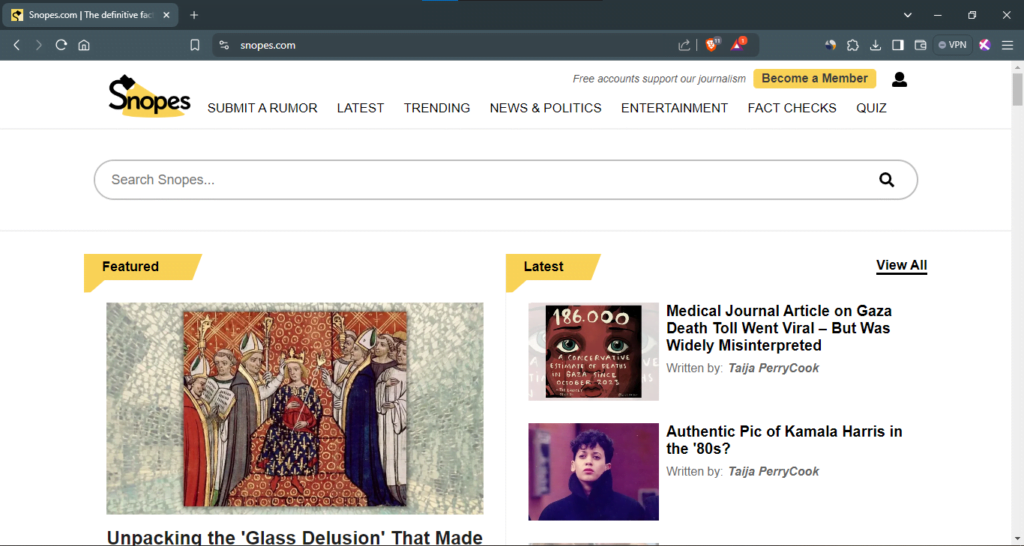1024x546 pixels.
Task: Open Brave Rewards triangle icon
Action: (739, 44)
